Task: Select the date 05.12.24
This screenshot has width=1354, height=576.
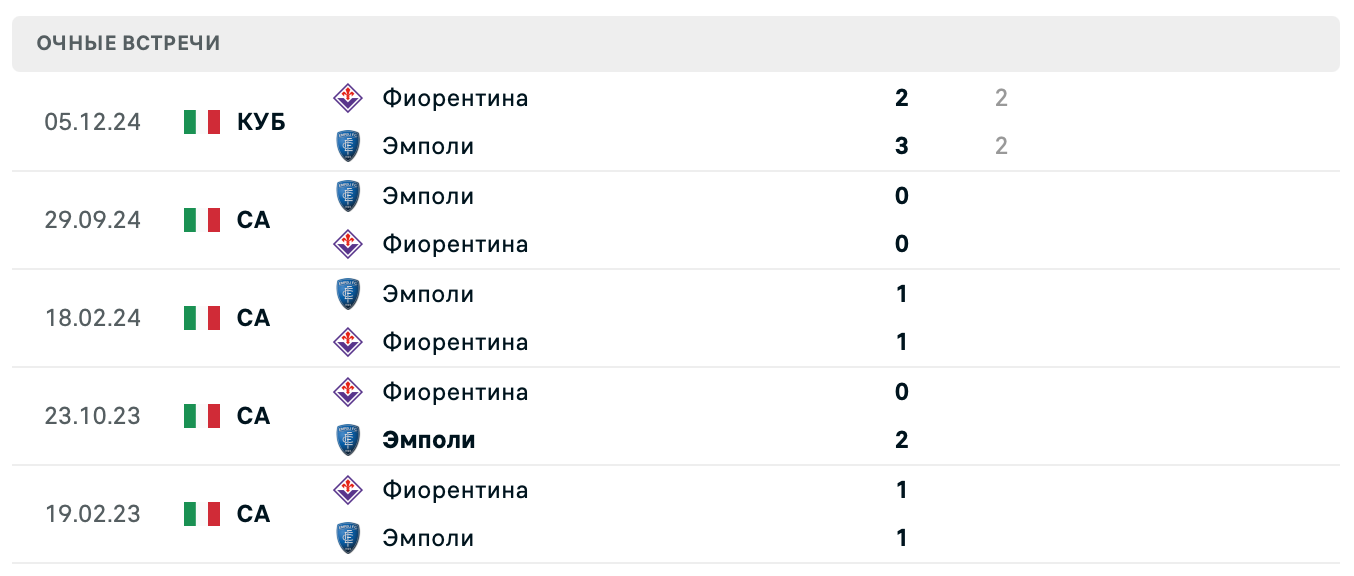Action: (x=93, y=121)
